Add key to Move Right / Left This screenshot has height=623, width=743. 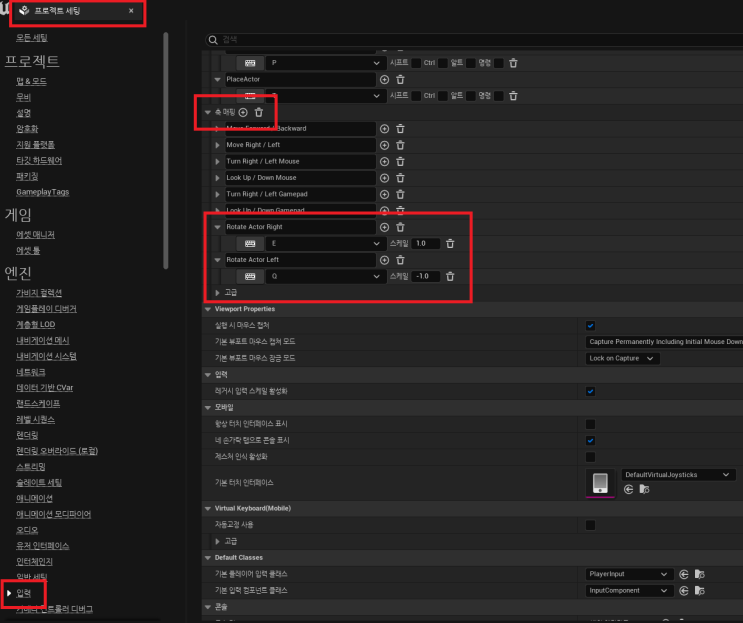pyautogui.click(x=384, y=145)
